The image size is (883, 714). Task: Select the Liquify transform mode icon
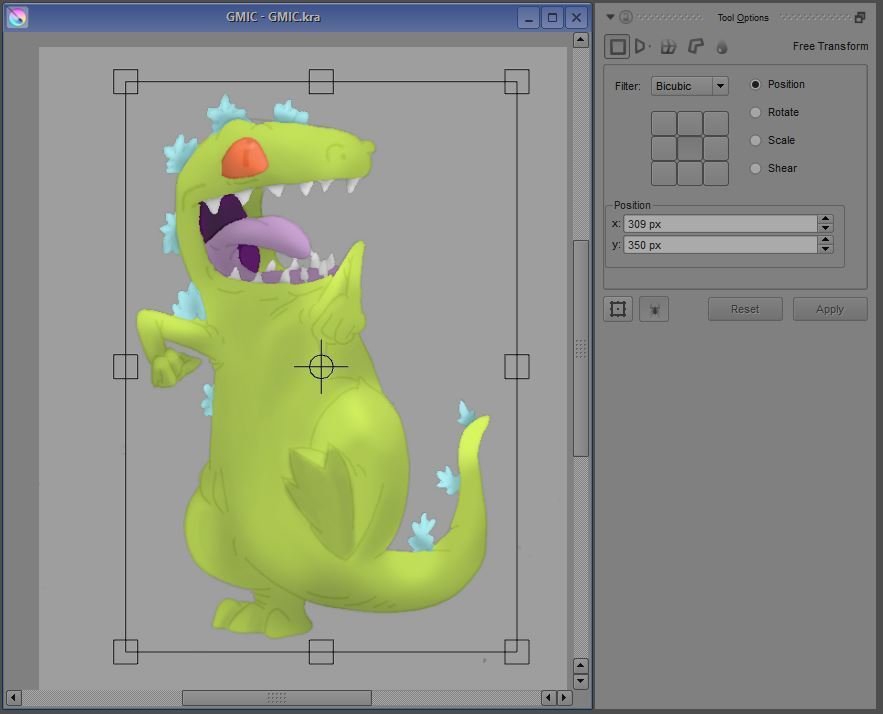coord(722,47)
